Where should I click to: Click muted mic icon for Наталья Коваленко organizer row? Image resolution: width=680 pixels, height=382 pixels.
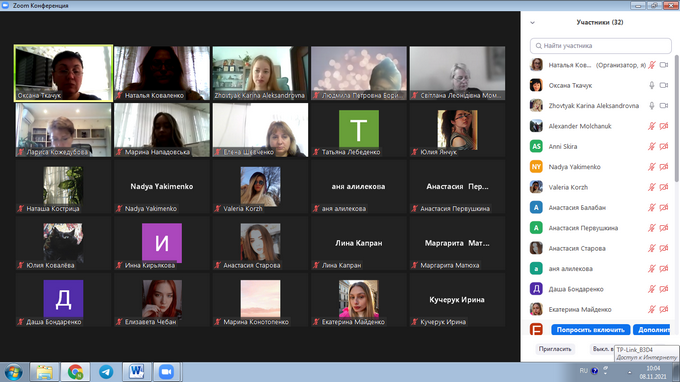pyautogui.click(x=651, y=65)
